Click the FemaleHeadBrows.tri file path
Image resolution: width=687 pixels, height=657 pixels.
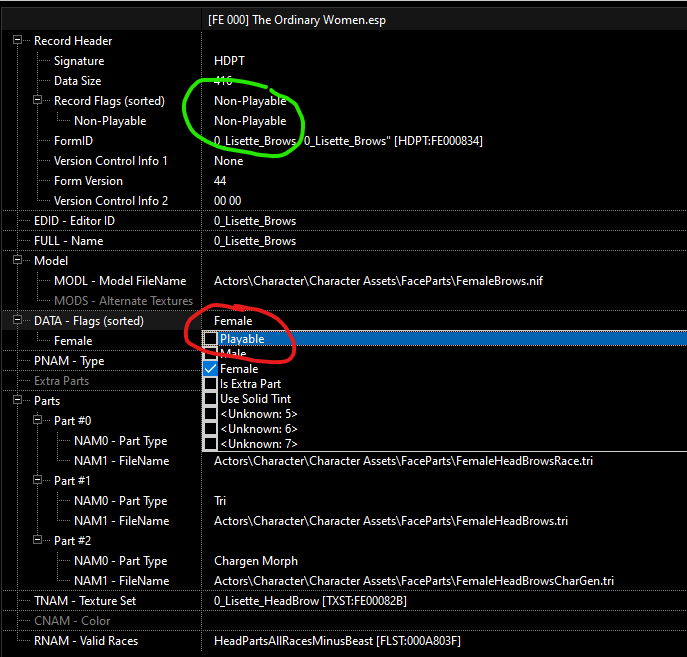coord(391,521)
